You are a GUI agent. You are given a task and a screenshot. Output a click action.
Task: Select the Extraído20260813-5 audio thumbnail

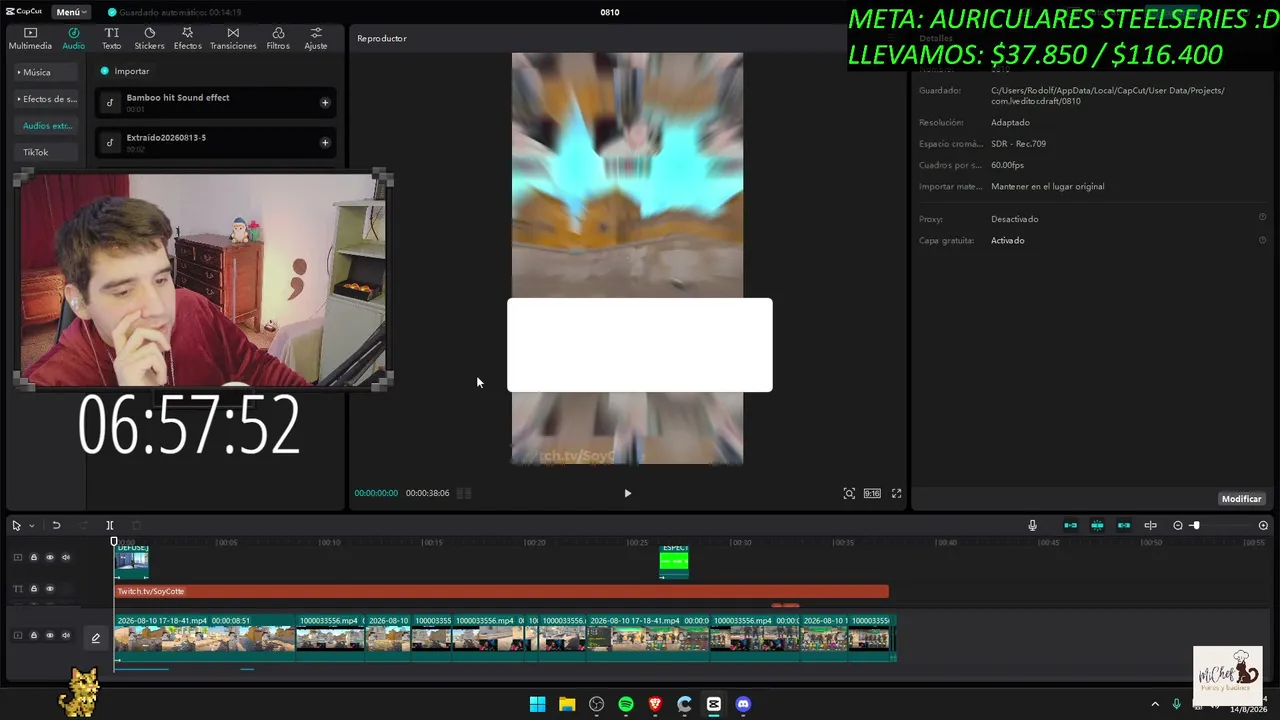(110, 142)
